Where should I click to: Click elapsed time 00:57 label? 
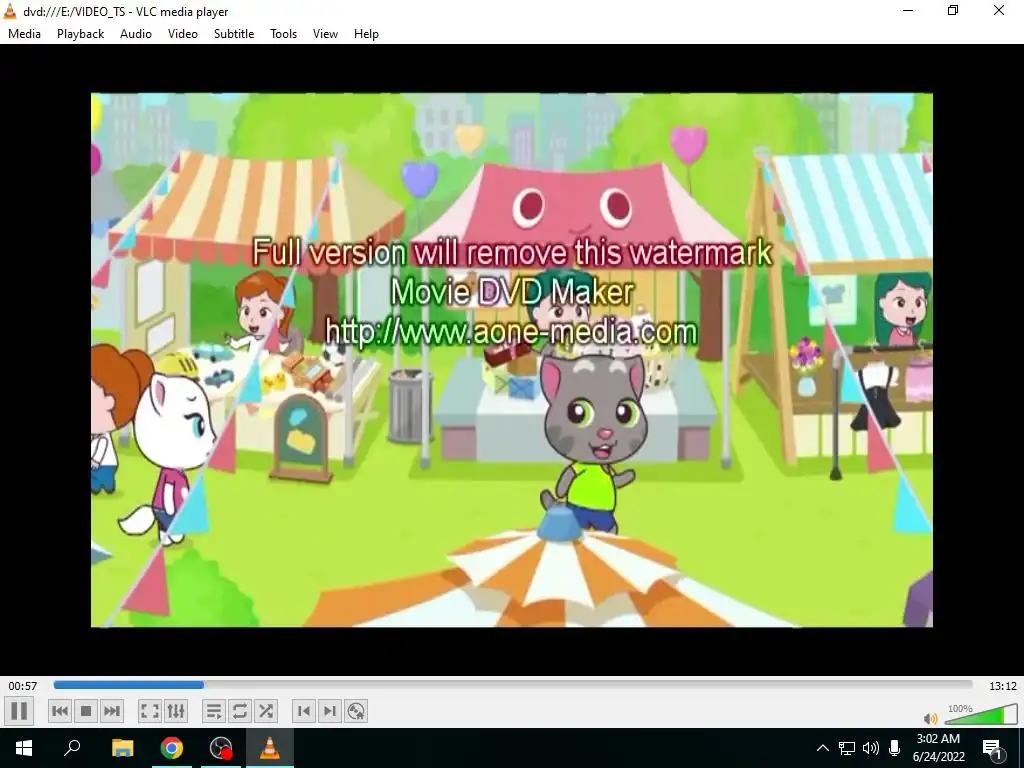tap(23, 686)
